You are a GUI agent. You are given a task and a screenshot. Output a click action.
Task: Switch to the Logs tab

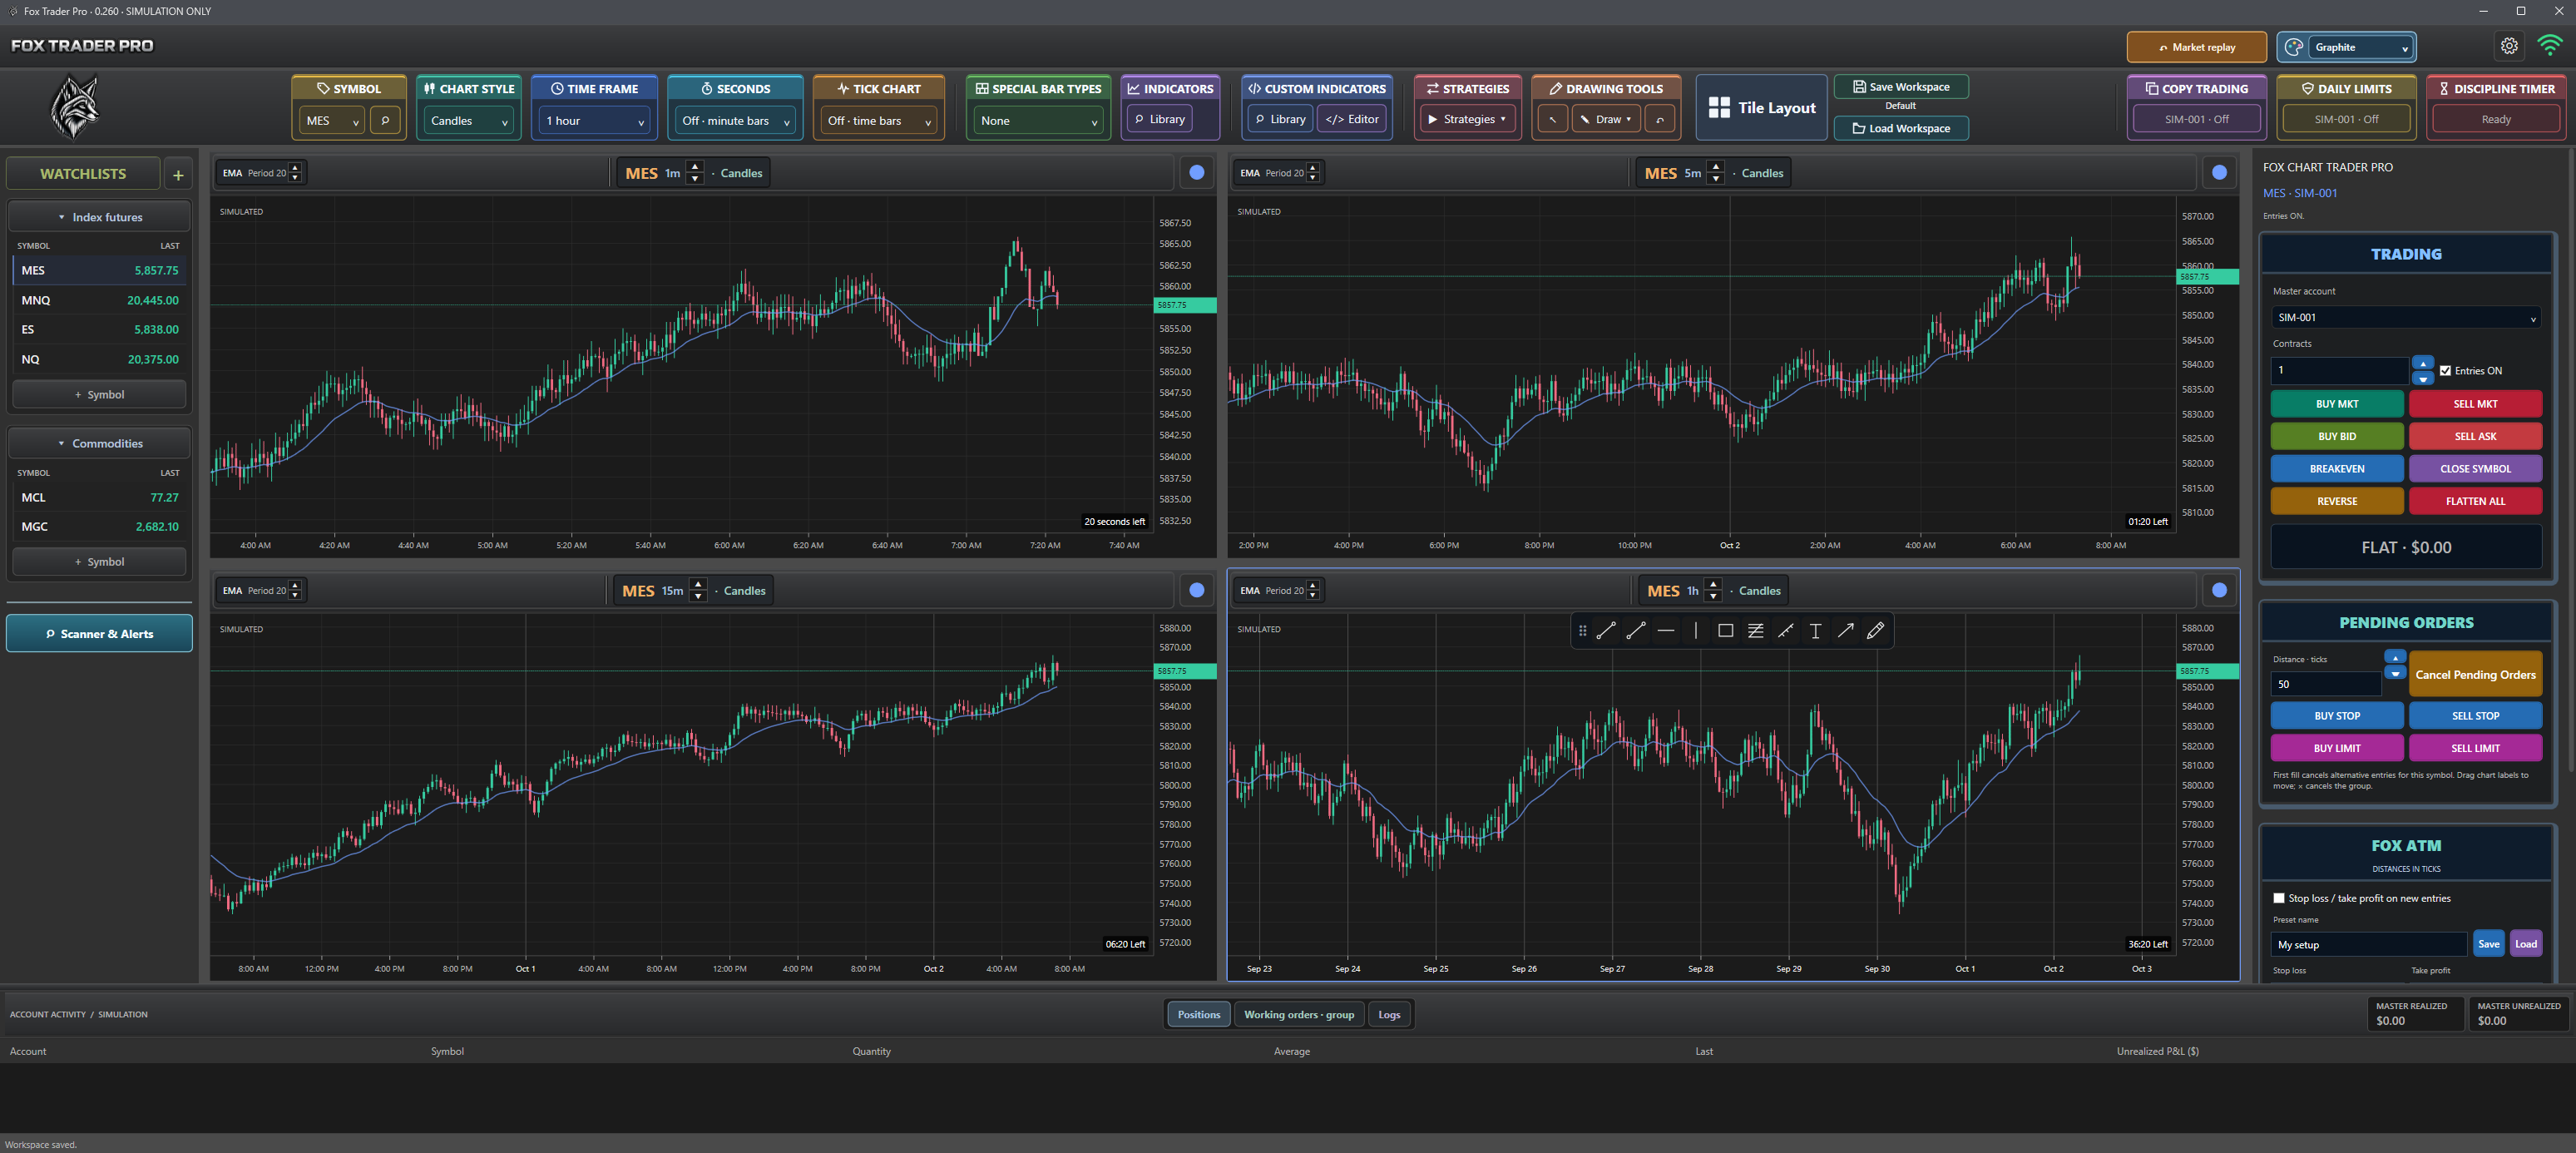pos(1389,1014)
